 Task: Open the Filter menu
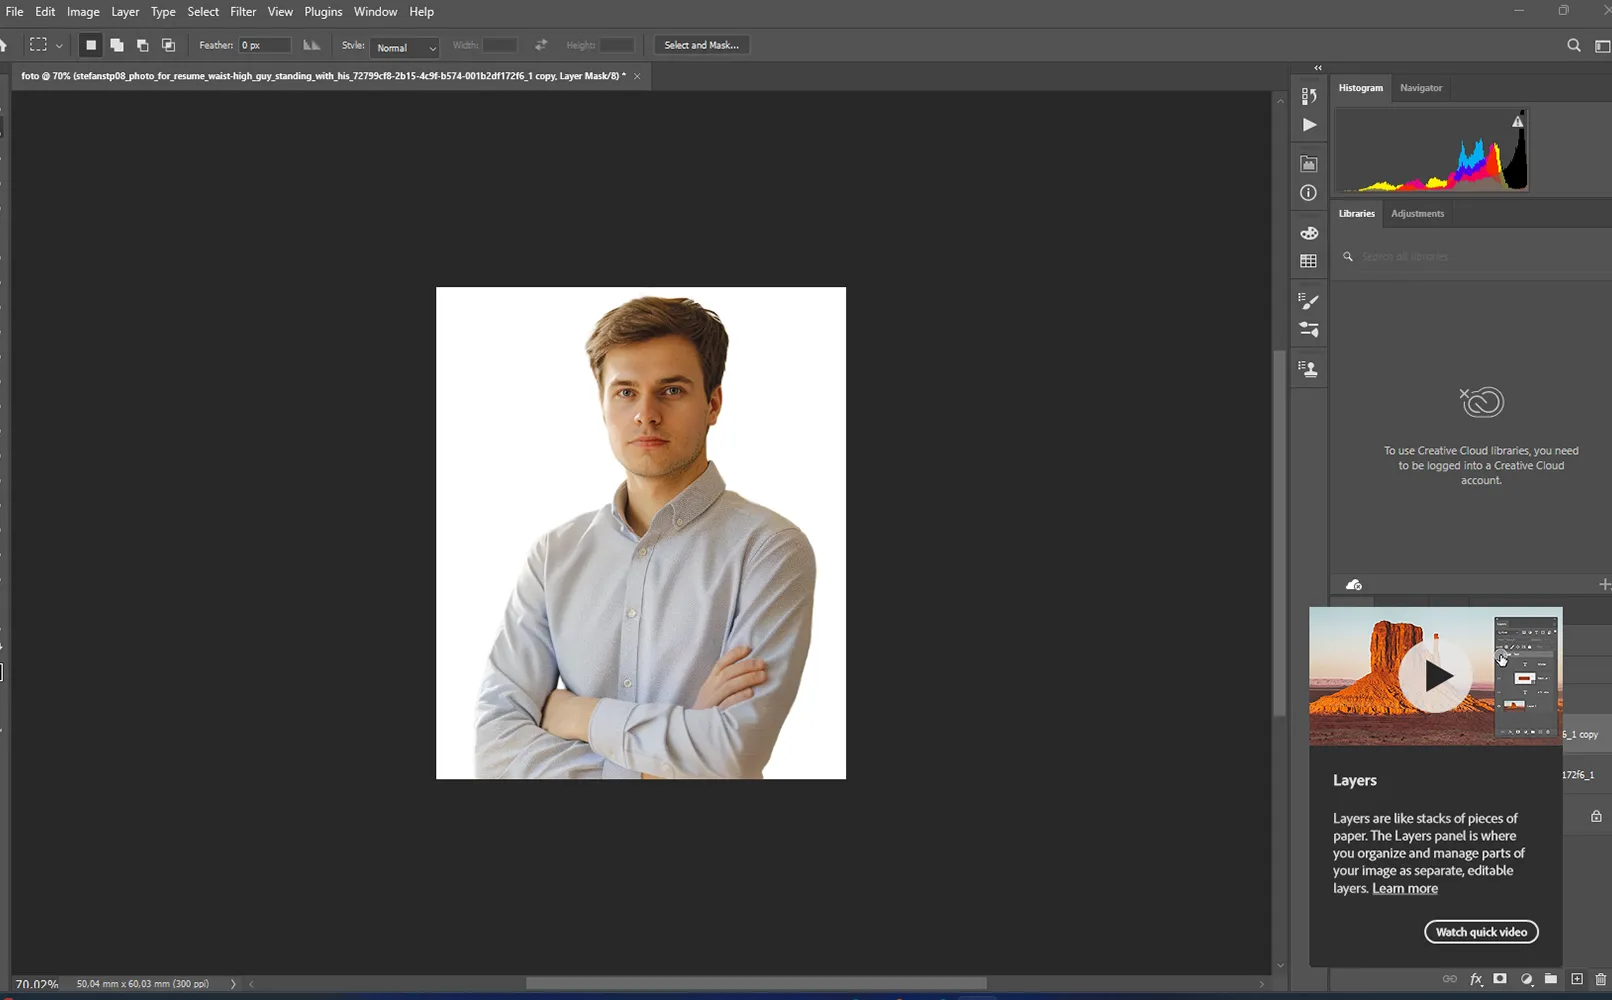click(243, 12)
